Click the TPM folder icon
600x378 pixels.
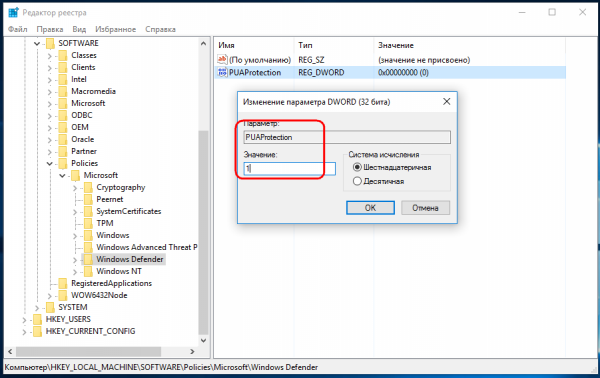click(88, 223)
